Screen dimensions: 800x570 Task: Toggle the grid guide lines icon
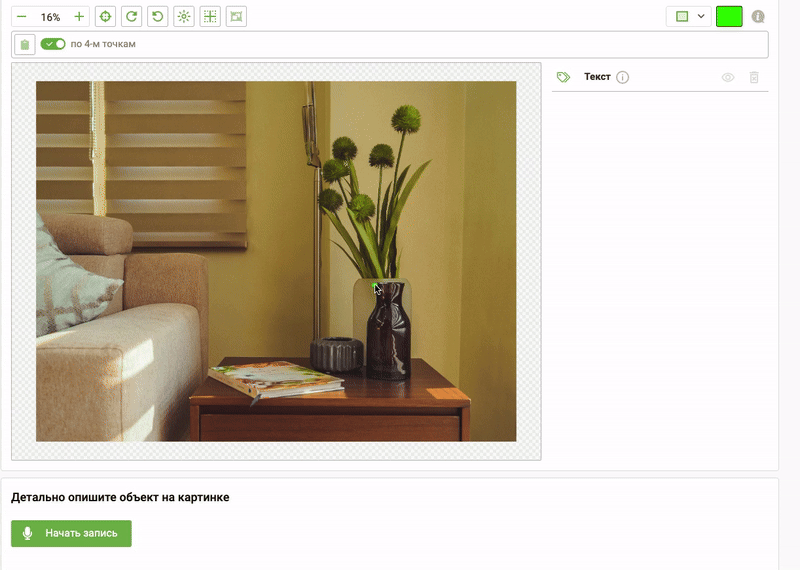(x=210, y=16)
